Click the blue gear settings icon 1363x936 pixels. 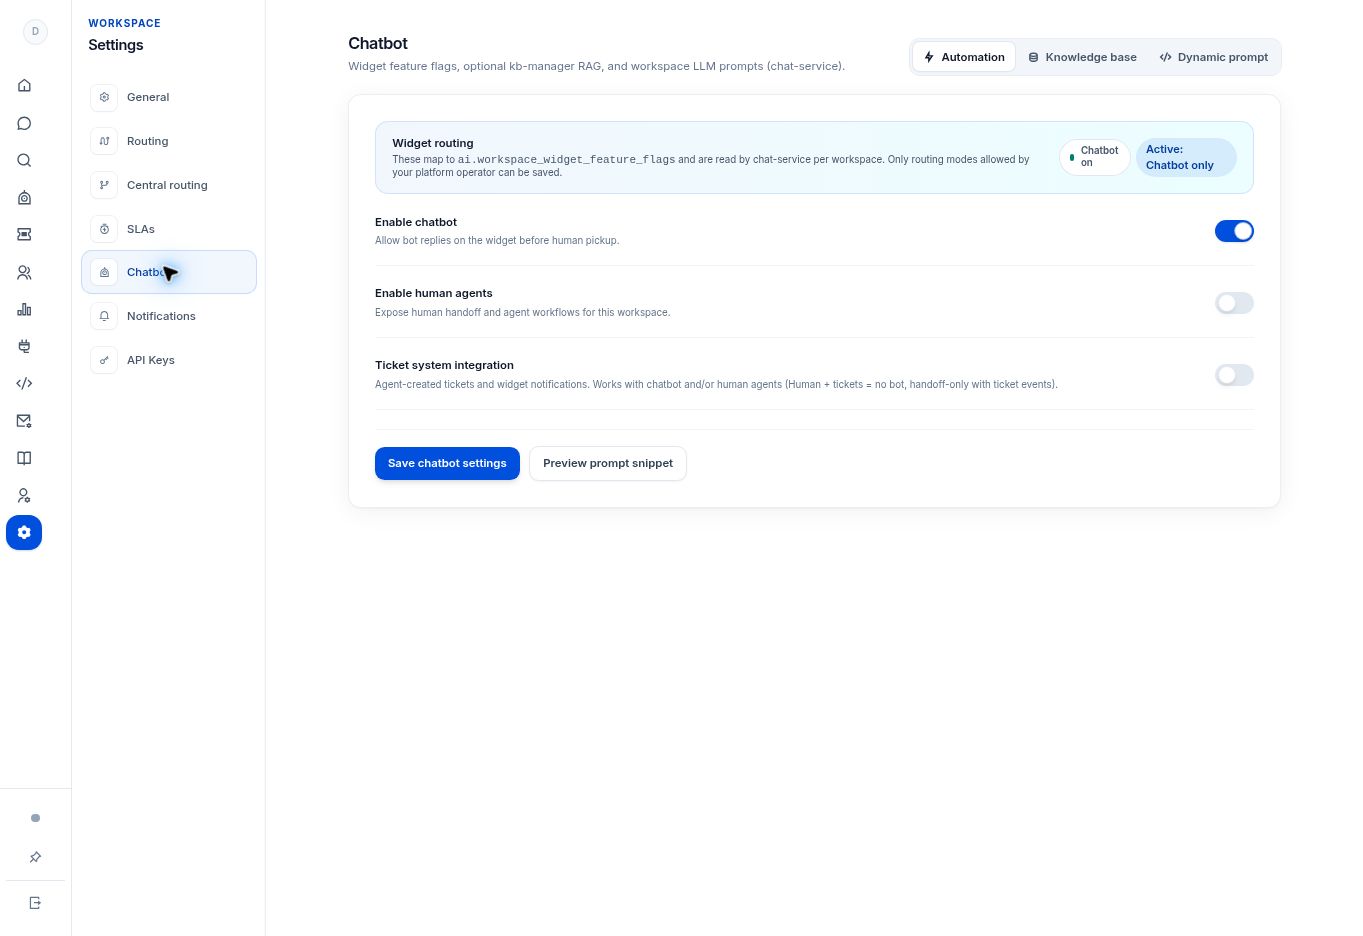(x=24, y=532)
